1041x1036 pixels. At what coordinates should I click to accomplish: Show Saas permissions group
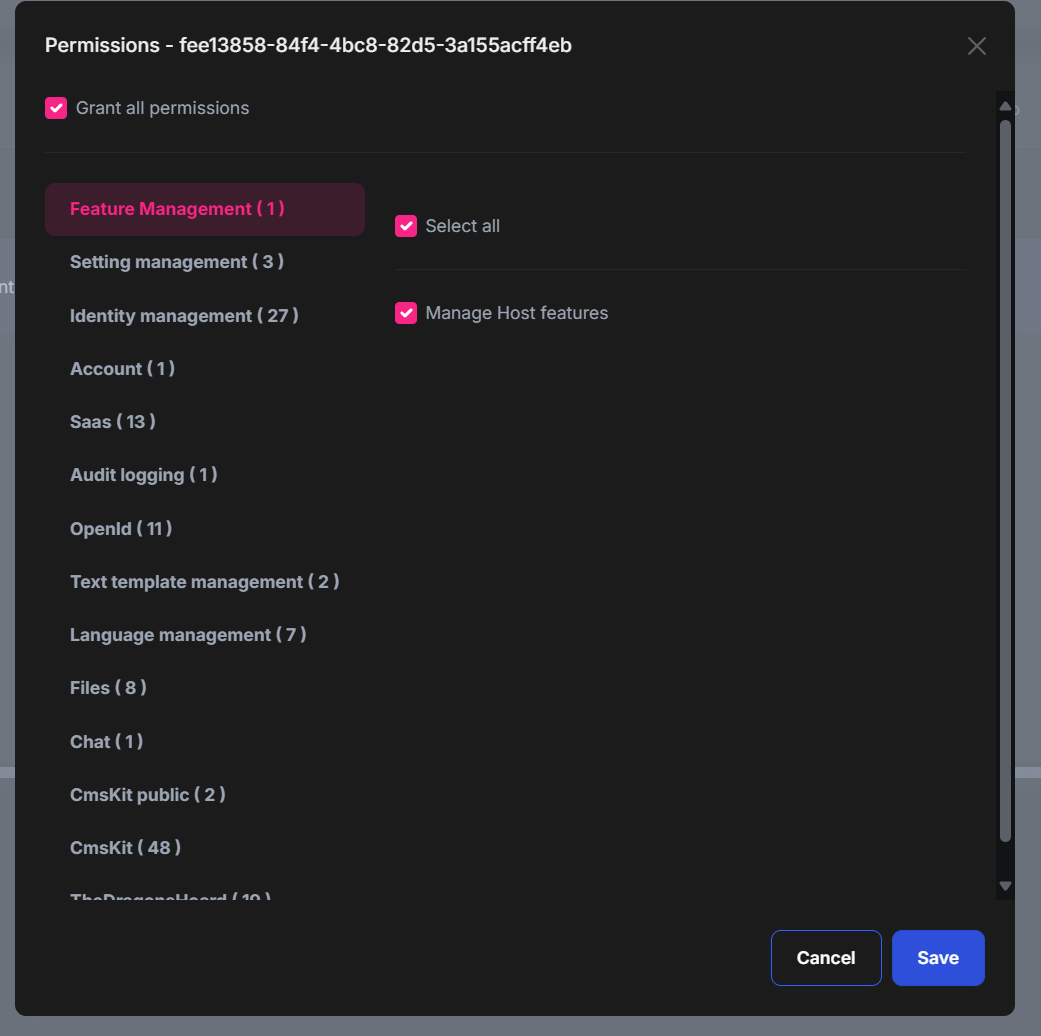pyautogui.click(x=113, y=422)
